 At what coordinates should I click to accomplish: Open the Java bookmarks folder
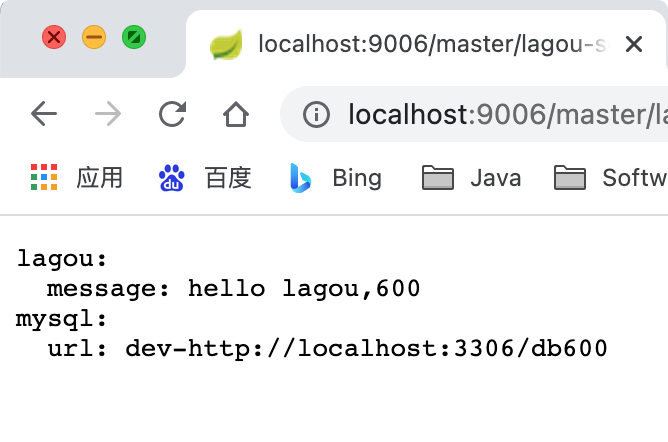472,178
